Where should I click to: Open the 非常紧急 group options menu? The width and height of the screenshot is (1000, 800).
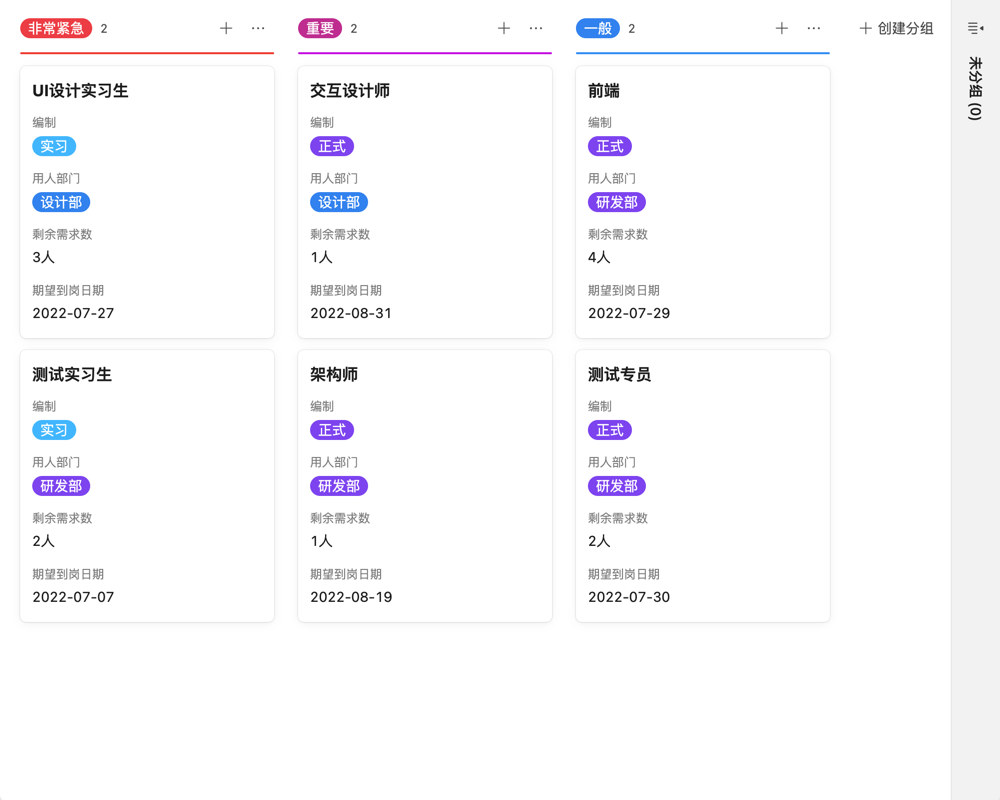[x=259, y=28]
